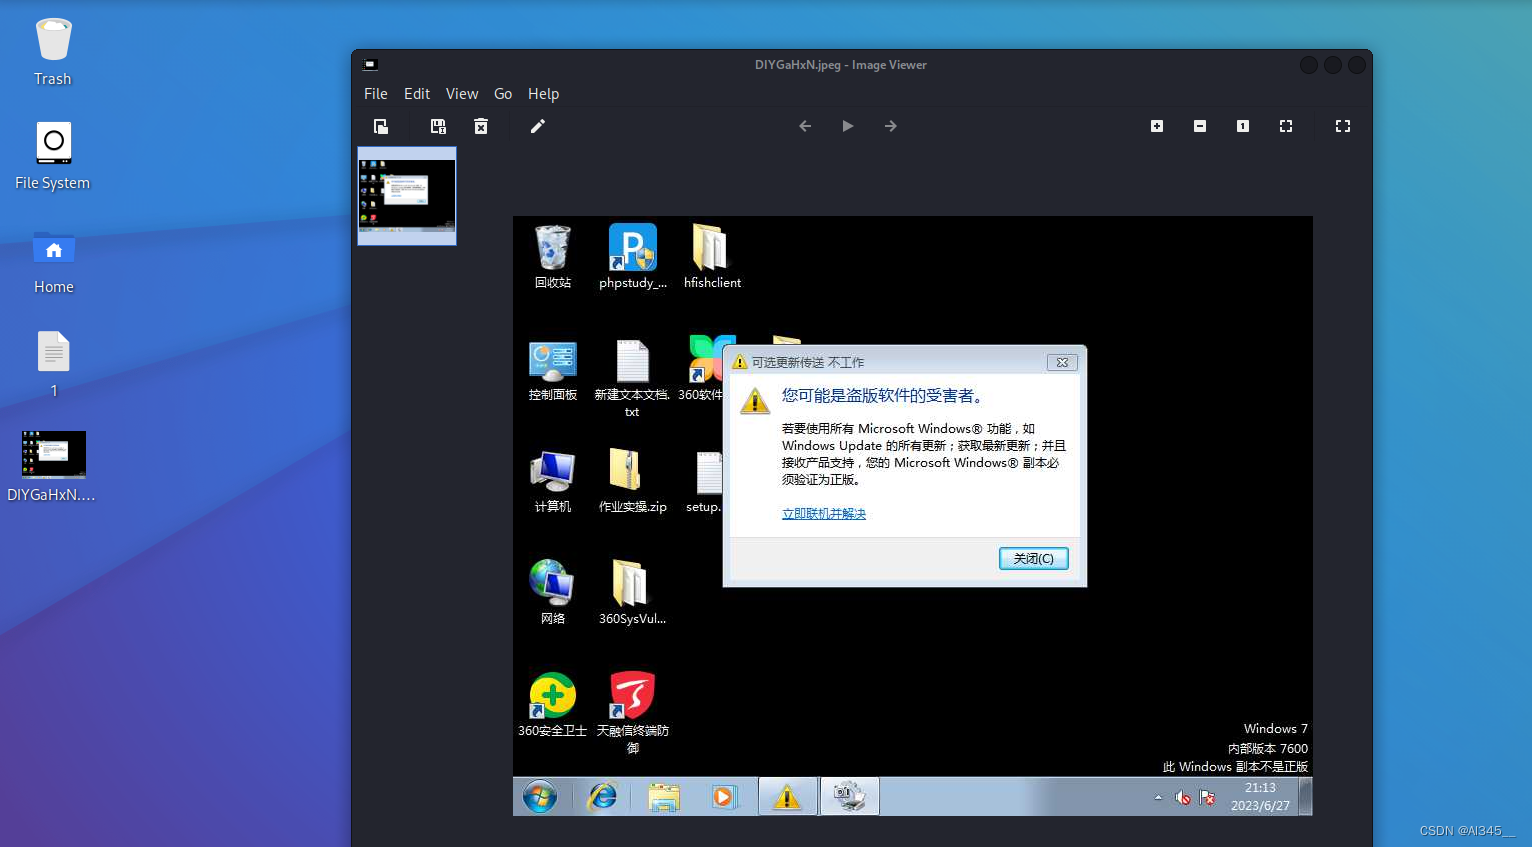This screenshot has height=847, width=1532.
Task: Select the Trash desktop icon
Action: (x=53, y=52)
